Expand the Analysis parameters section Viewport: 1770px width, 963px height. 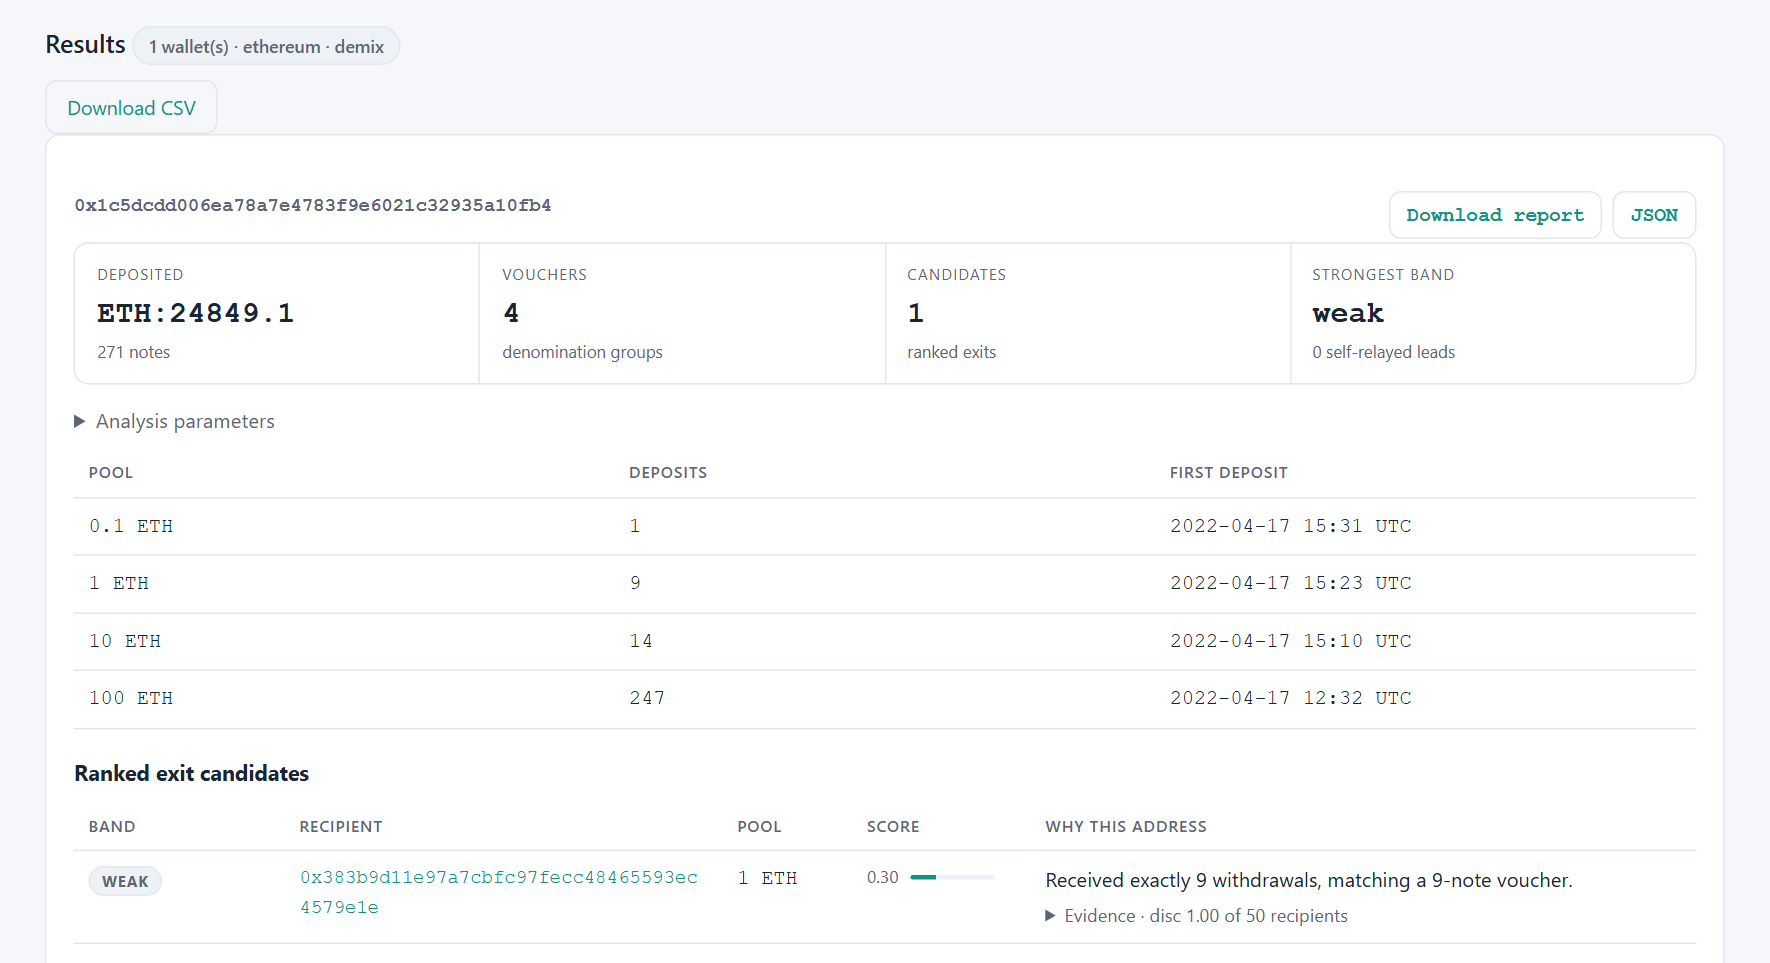click(x=175, y=422)
